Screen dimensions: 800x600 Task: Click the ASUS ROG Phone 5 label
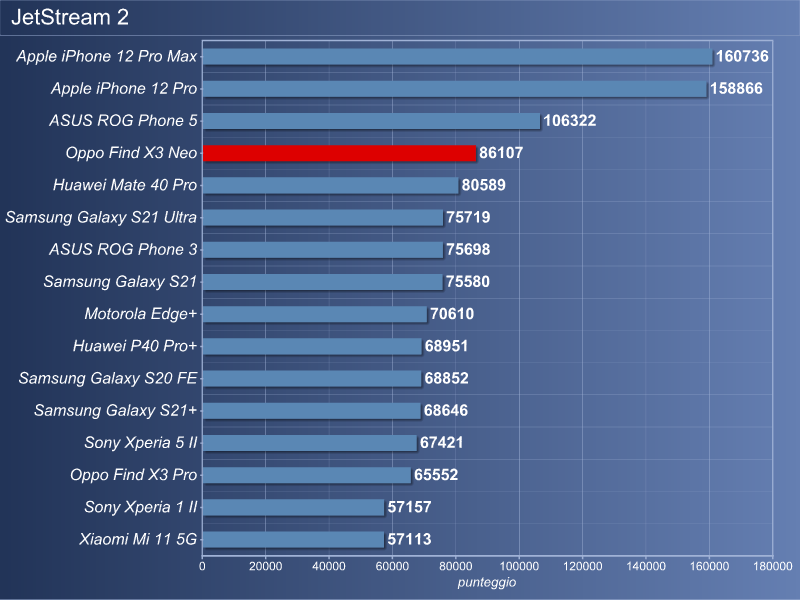pos(123,120)
